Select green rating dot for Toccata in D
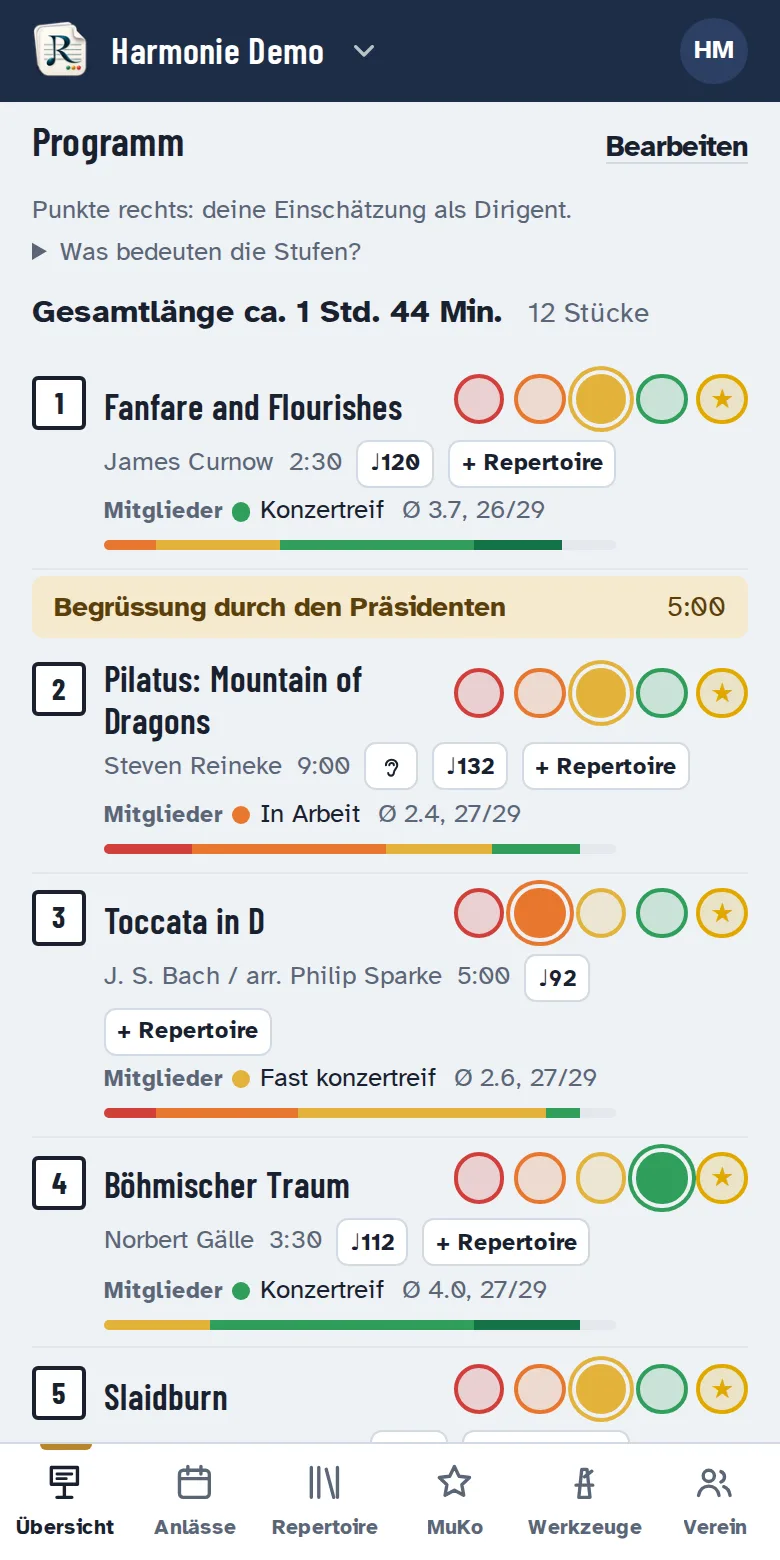The width and height of the screenshot is (780, 1560). tap(662, 913)
